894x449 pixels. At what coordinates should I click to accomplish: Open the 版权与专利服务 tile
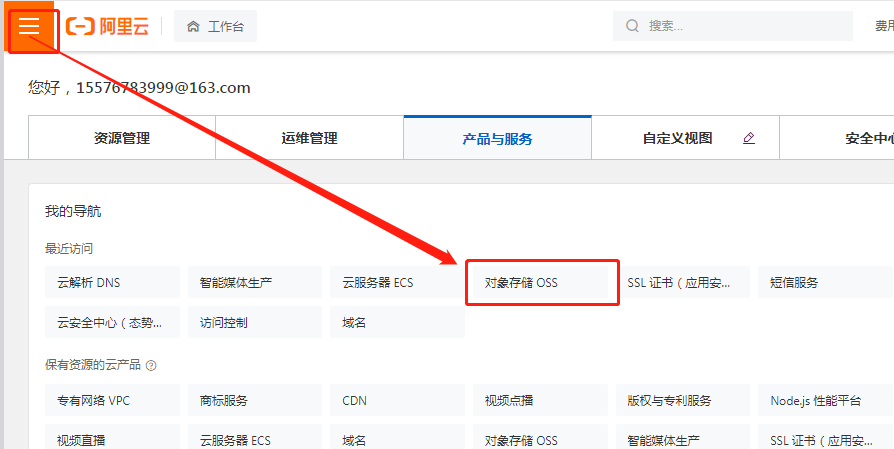(x=683, y=400)
